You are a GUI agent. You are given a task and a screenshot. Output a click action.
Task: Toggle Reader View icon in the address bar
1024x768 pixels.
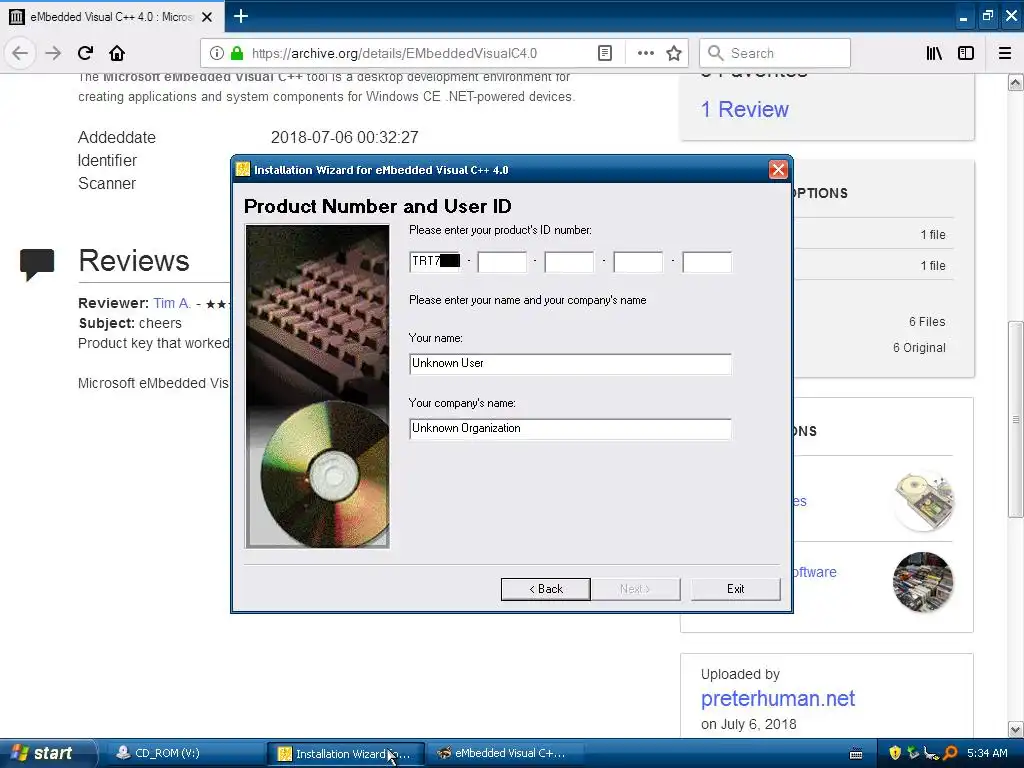(605, 53)
